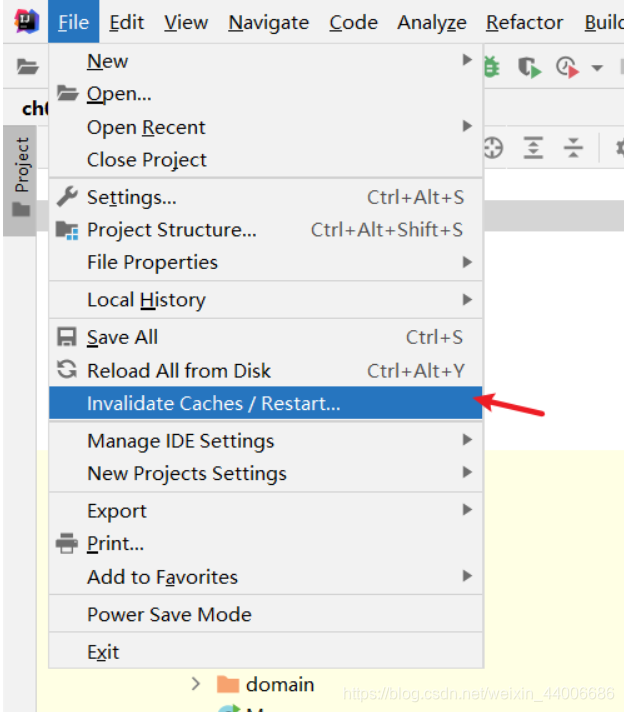Click the locate target crosshair icon

(x=493, y=148)
